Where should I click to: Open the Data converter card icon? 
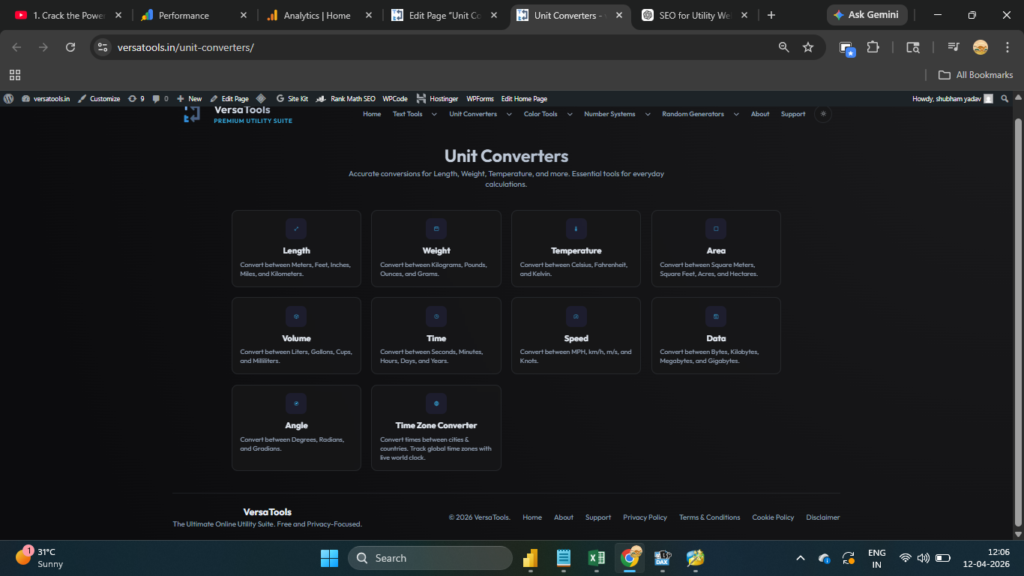click(716, 316)
